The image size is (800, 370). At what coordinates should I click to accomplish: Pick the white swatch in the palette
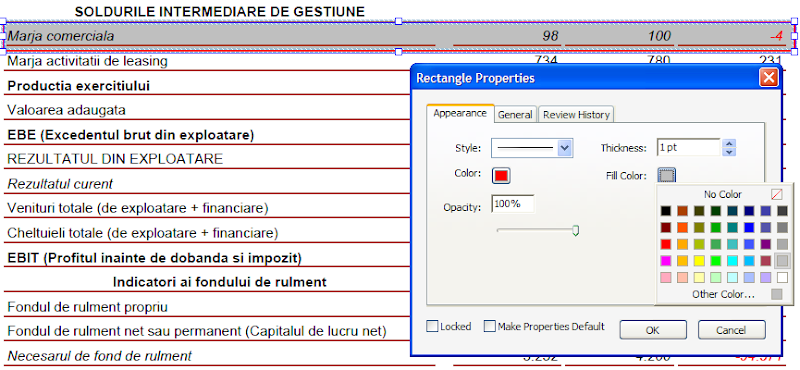[782, 278]
